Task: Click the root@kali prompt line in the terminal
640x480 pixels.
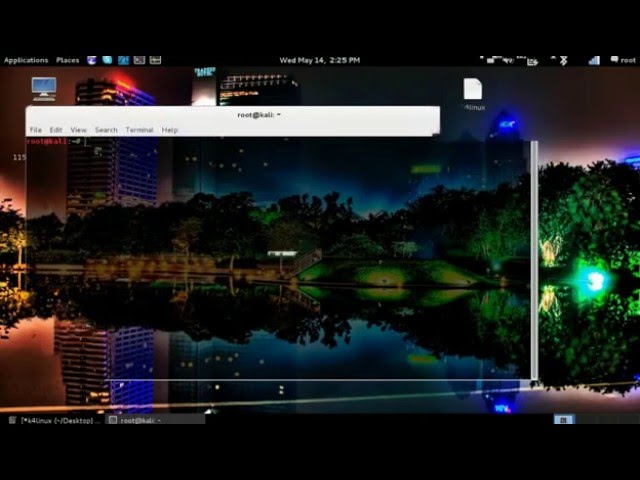Action: [x=56, y=142]
